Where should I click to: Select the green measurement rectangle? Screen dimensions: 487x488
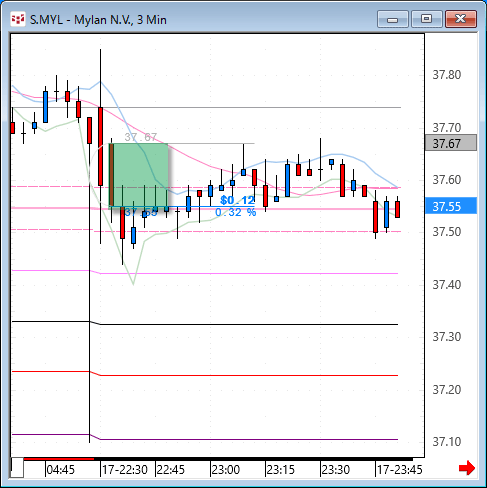(x=139, y=175)
